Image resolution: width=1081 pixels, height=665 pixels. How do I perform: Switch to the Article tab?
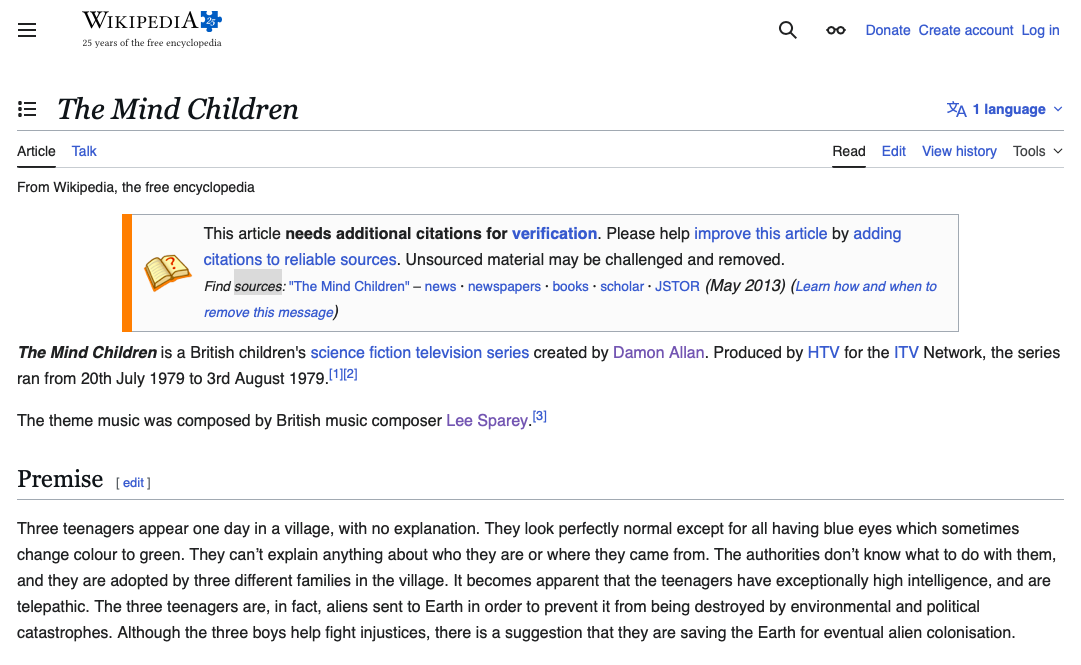tap(36, 151)
